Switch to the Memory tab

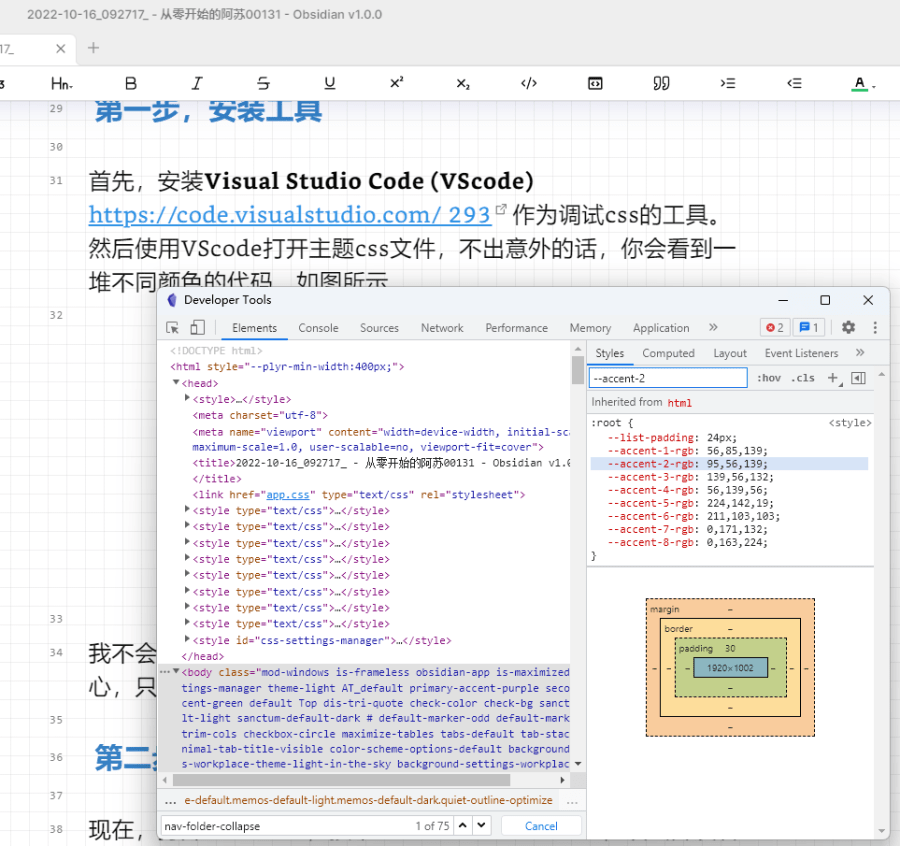click(x=590, y=328)
